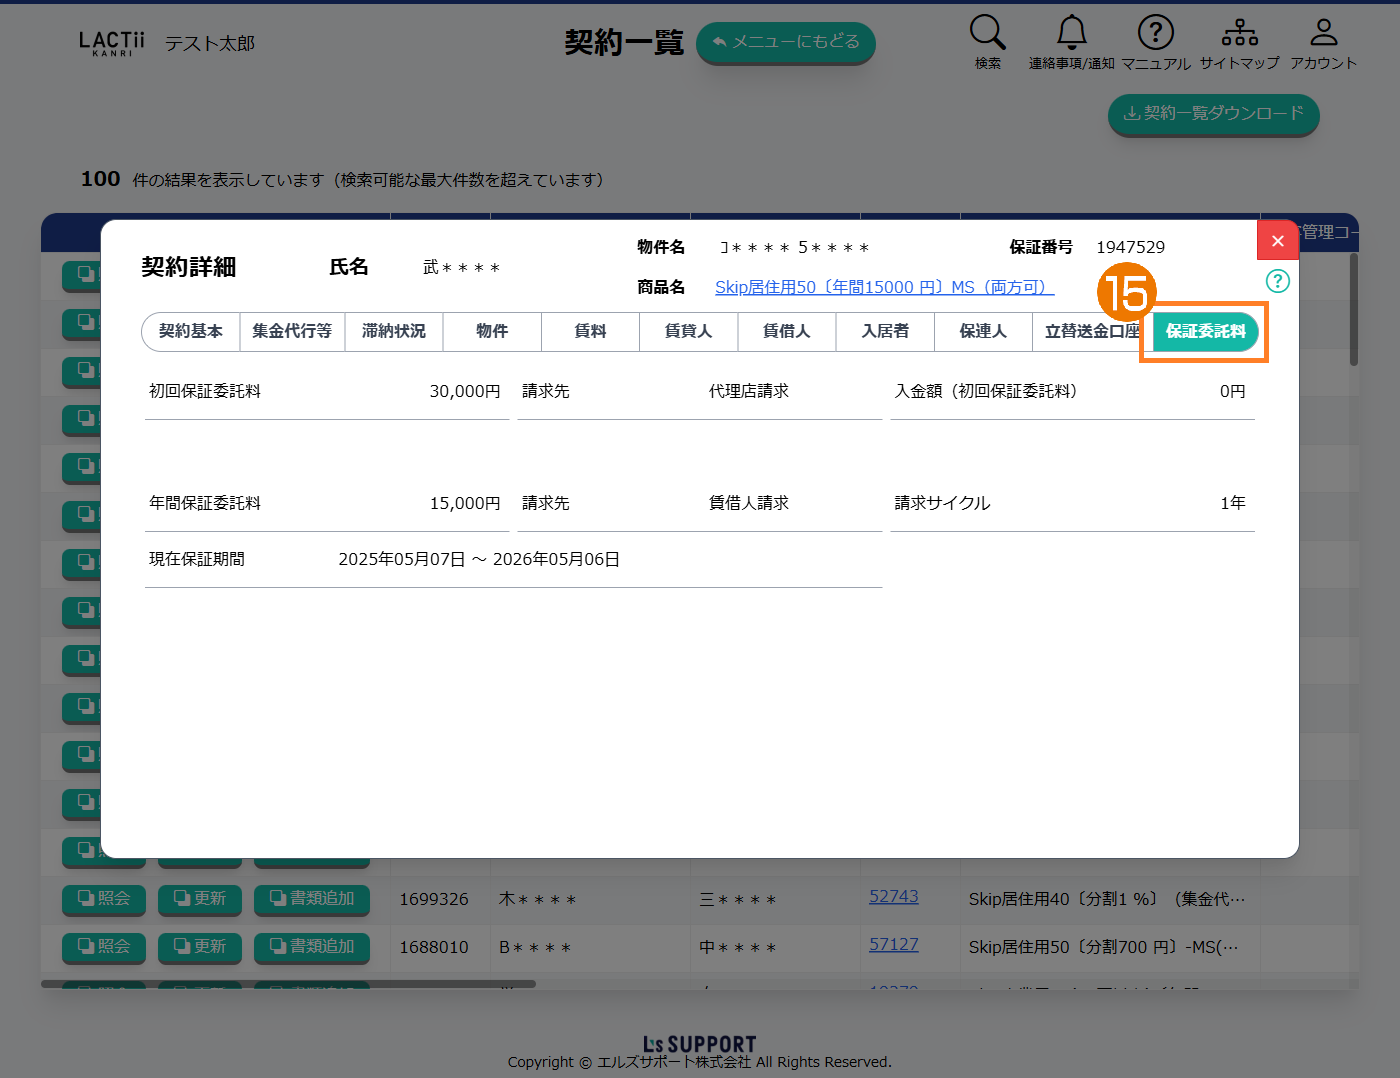Click the Skip居住用50 product name link
The width and height of the screenshot is (1400, 1078).
tap(884, 287)
